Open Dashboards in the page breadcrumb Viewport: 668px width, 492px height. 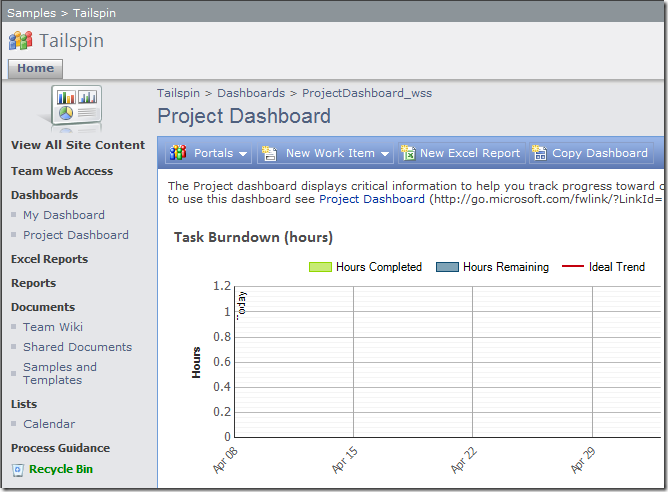pos(251,93)
